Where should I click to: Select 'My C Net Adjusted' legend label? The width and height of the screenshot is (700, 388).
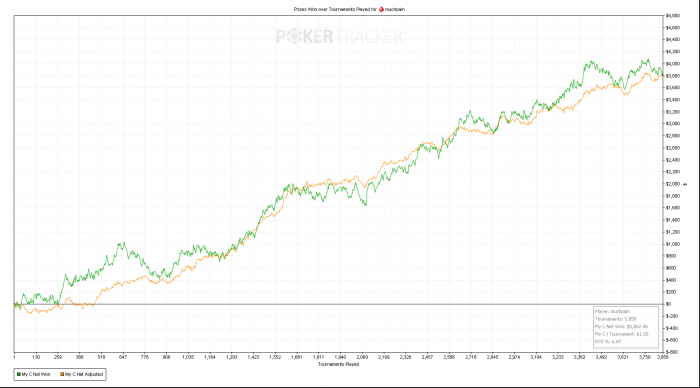pos(84,374)
